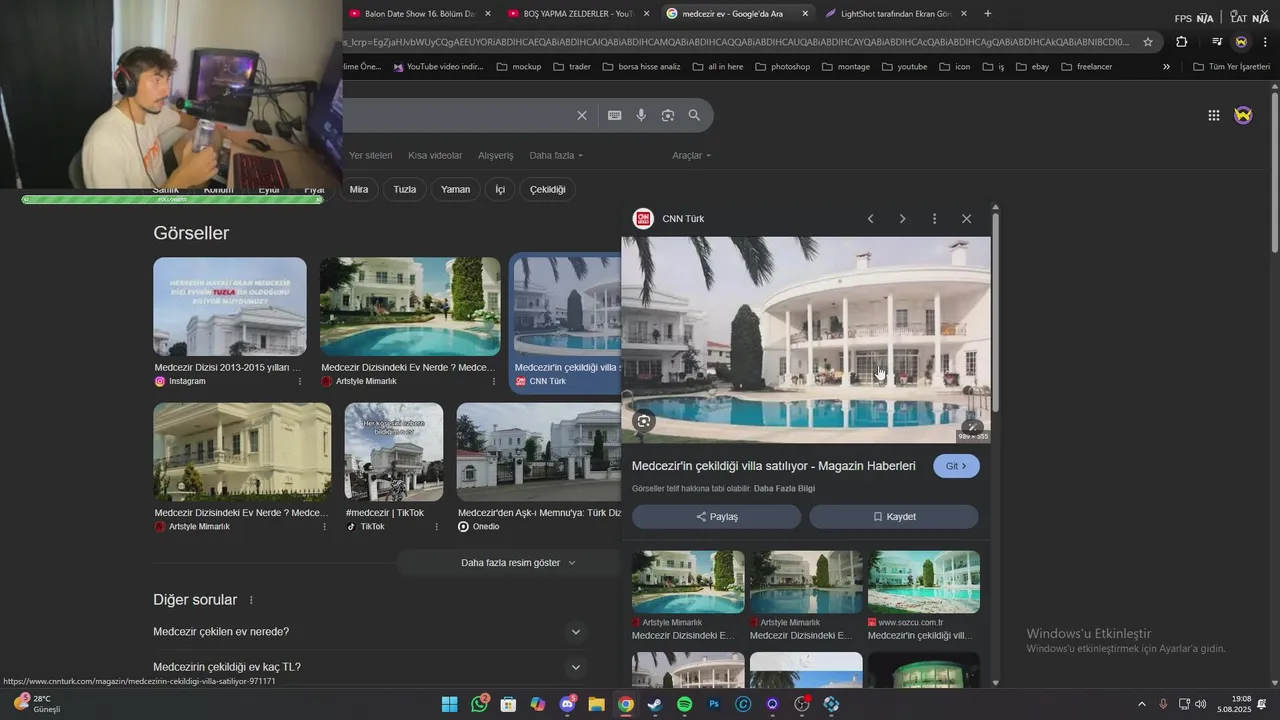Select the Mira suggestion chip
This screenshot has height=720, width=1280.
point(359,189)
